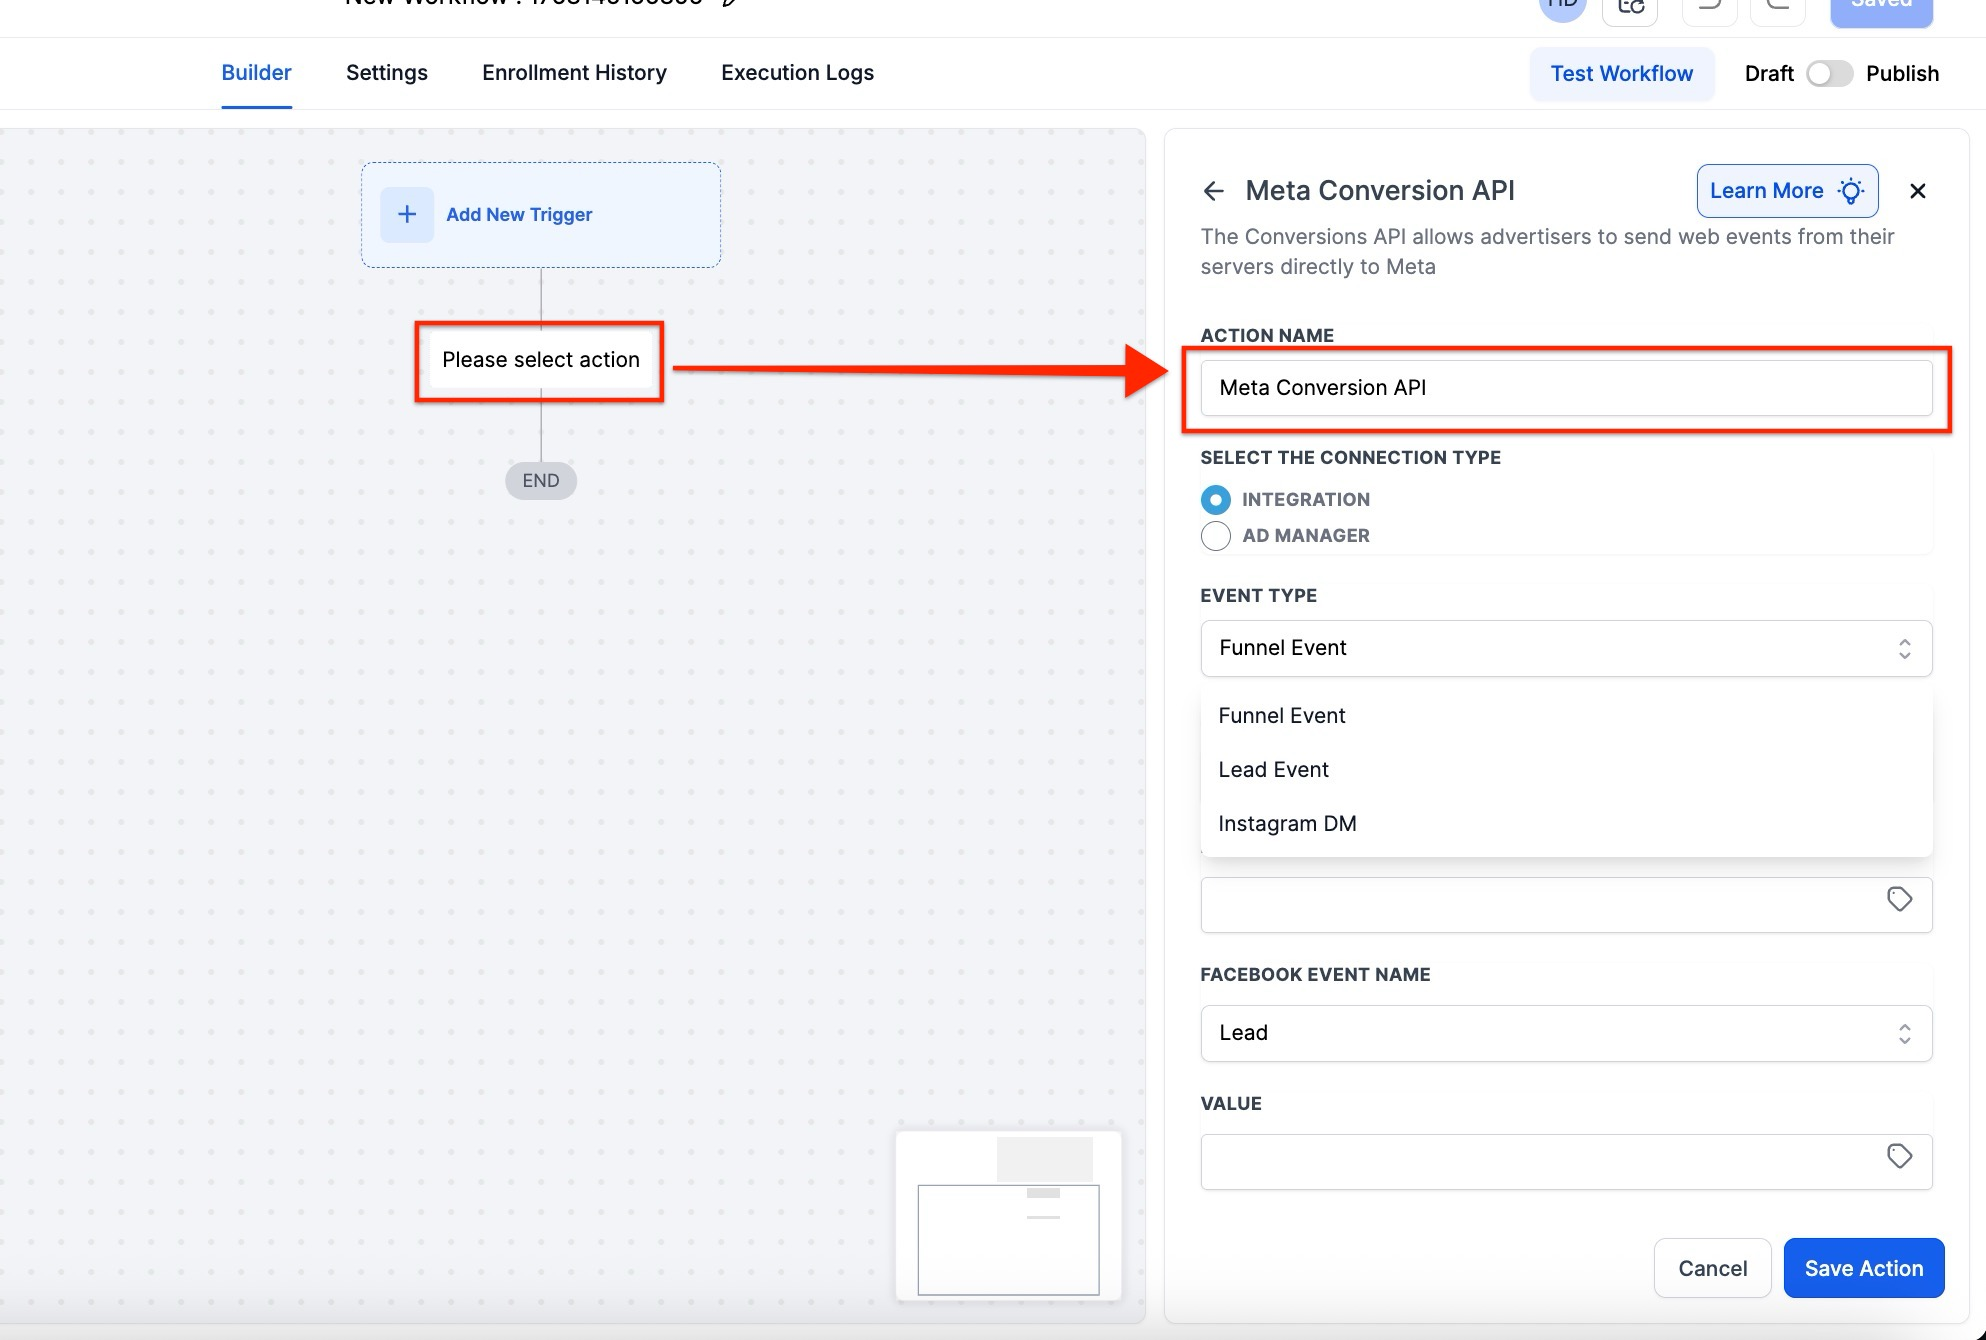Click the plus icon for new trigger
Viewport: 1986px width, 1340px height.
[407, 214]
